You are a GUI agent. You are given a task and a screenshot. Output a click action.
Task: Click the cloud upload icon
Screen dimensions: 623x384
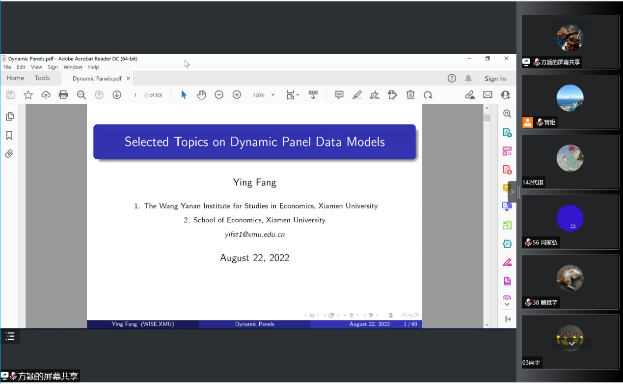(x=46, y=95)
